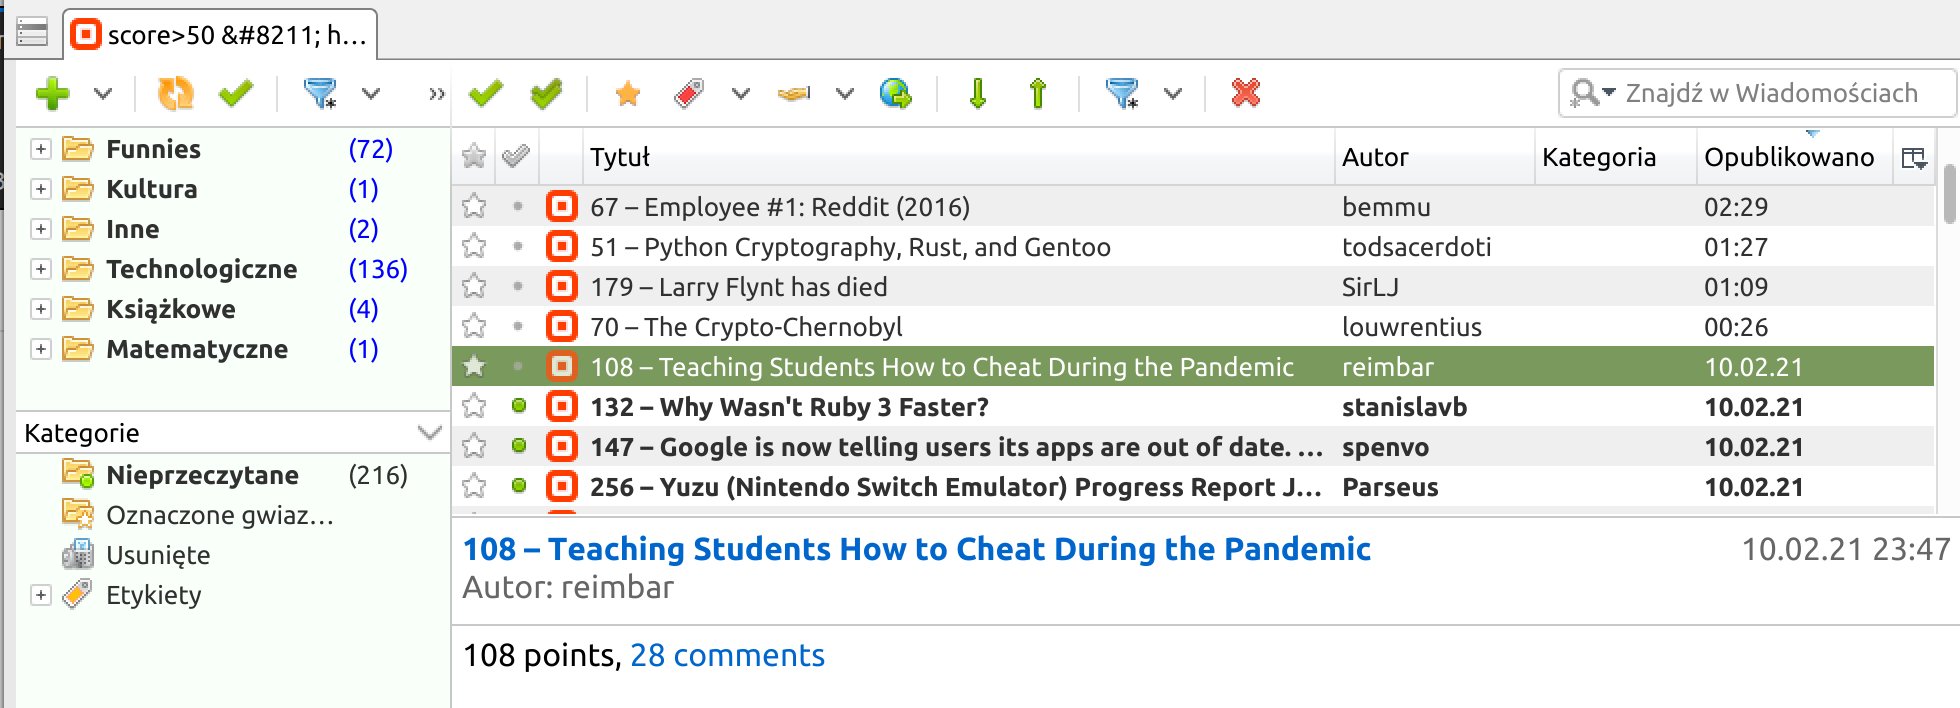1960x708 pixels.
Task: Expand the Etykiety labels tree
Action: click(x=40, y=595)
